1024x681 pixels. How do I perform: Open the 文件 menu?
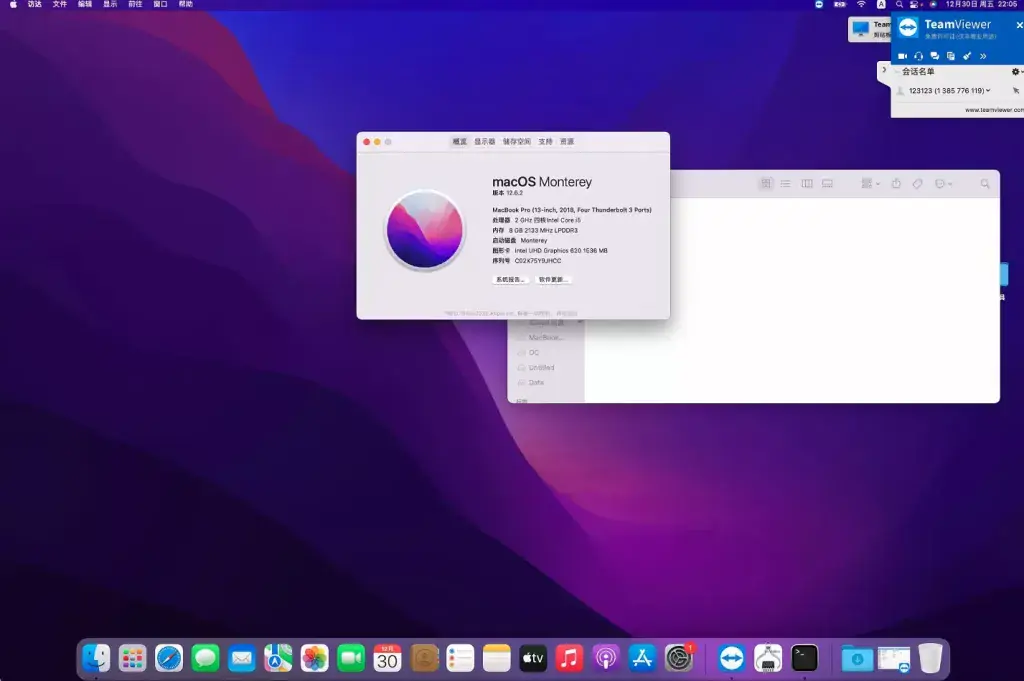pos(59,5)
